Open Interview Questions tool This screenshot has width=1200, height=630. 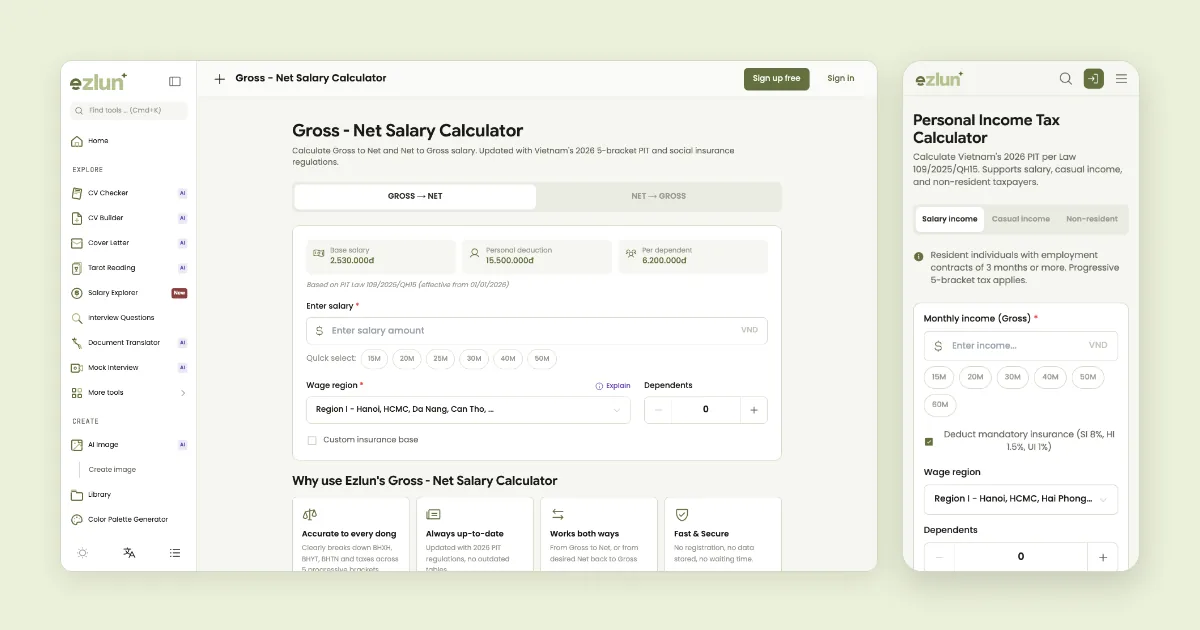point(129,318)
